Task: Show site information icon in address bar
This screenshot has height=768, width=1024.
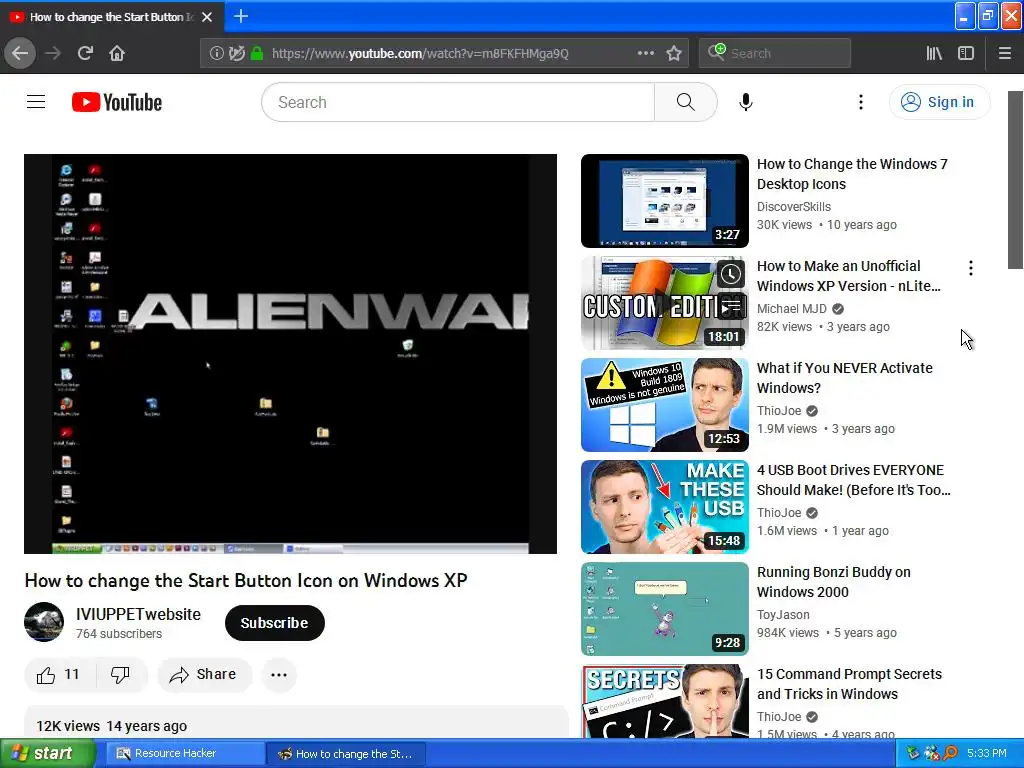Action: (216, 54)
